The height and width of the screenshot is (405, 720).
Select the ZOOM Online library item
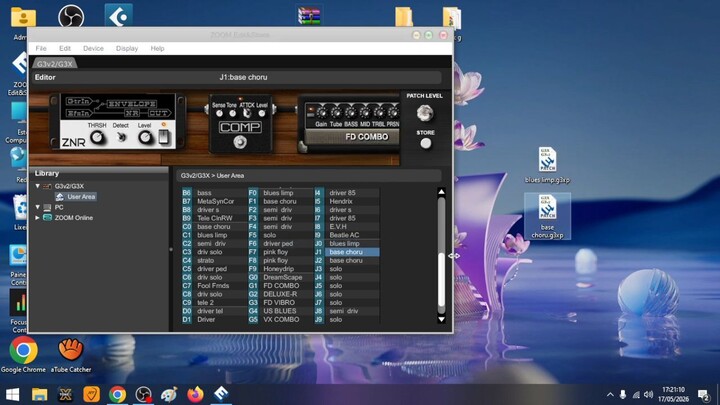(73, 218)
